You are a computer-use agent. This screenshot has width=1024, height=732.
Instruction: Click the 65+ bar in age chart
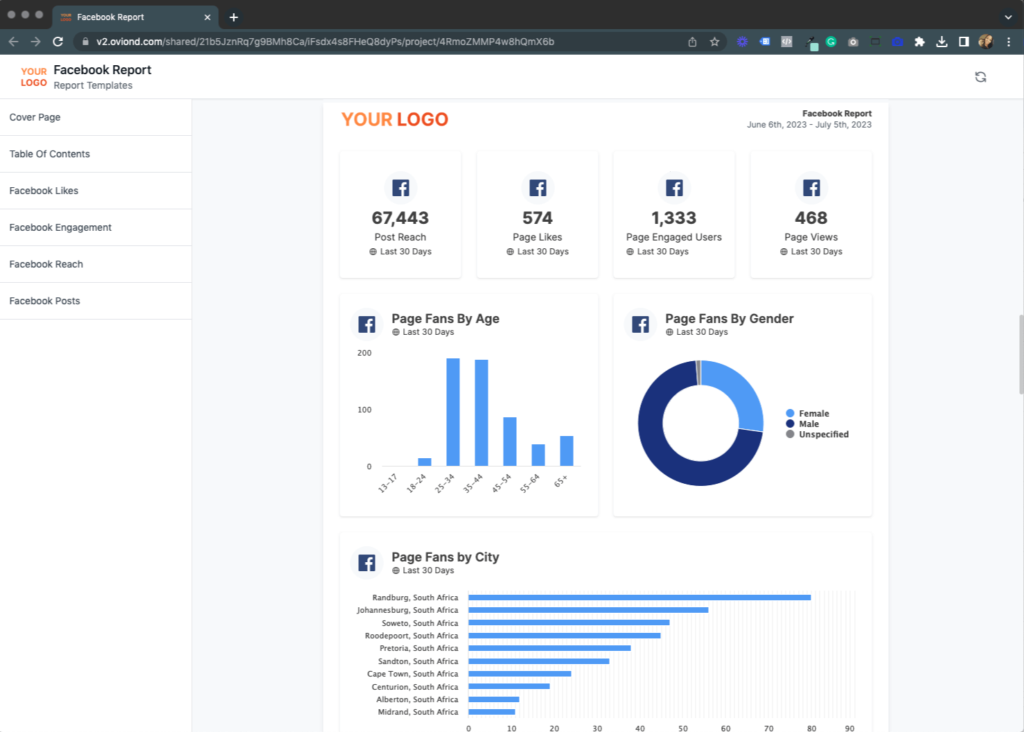(566, 451)
